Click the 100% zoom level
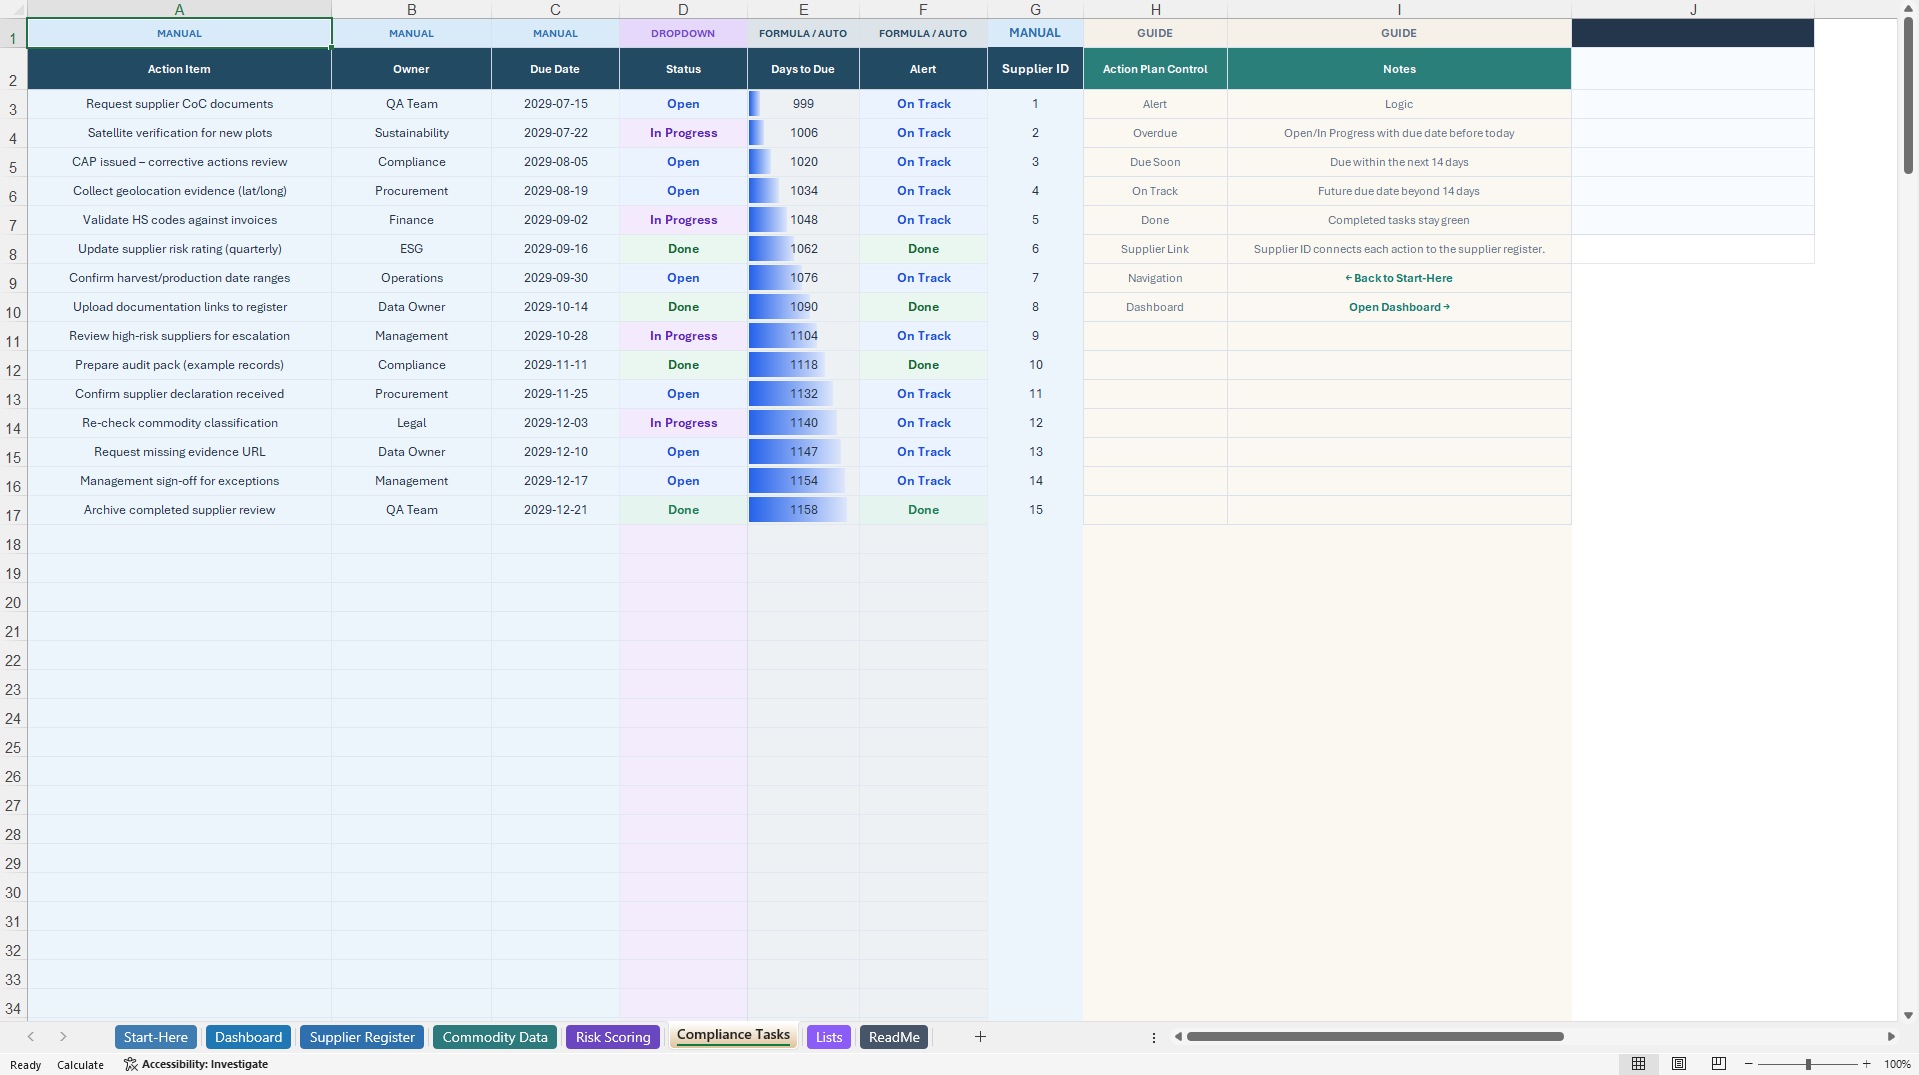This screenshot has height=1075, width=1919. pyautogui.click(x=1897, y=1064)
